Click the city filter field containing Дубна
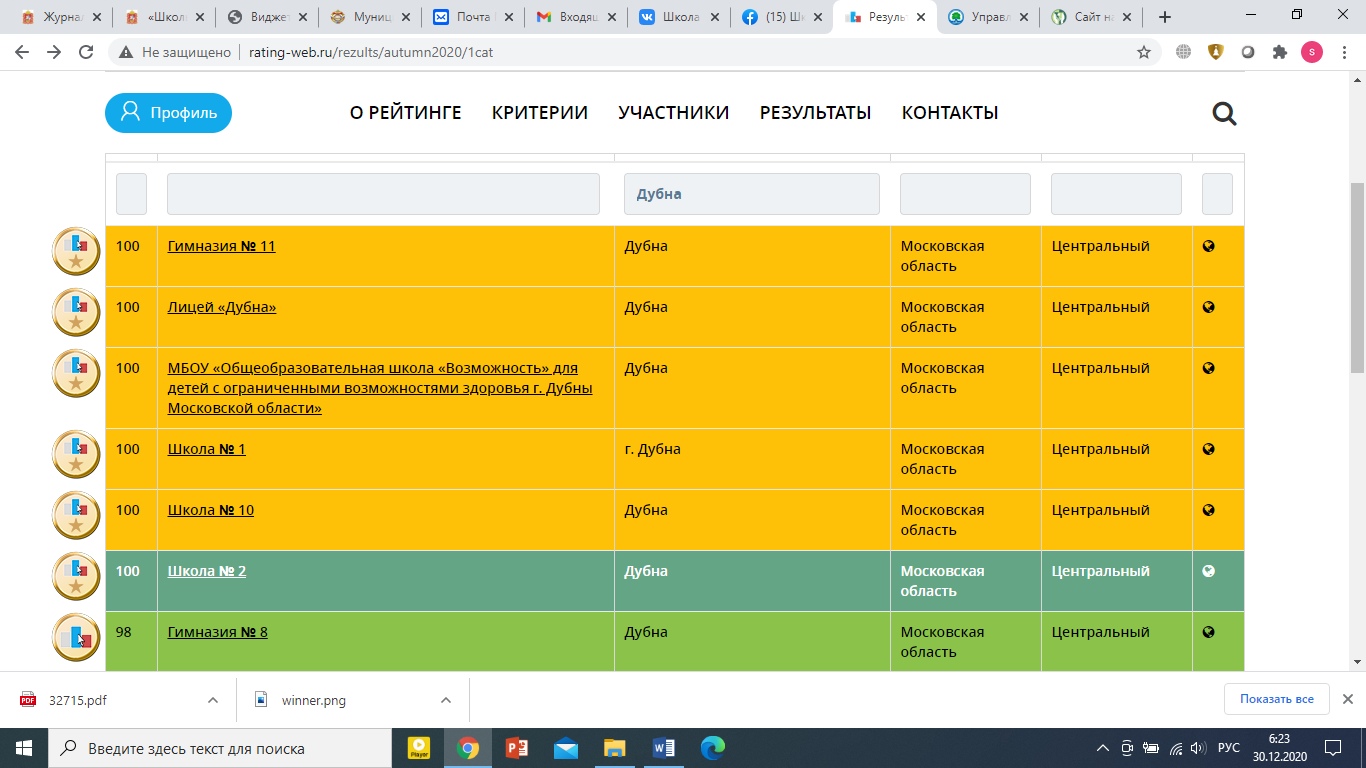This screenshot has width=1366, height=768. click(752, 194)
